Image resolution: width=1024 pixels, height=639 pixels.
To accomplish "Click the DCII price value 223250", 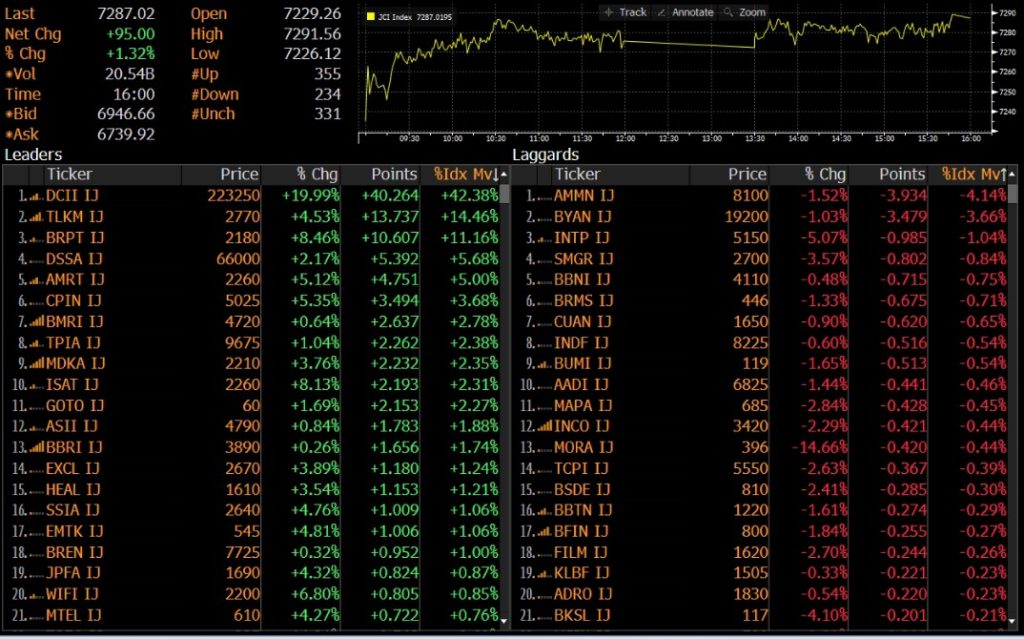I will [x=233, y=196].
